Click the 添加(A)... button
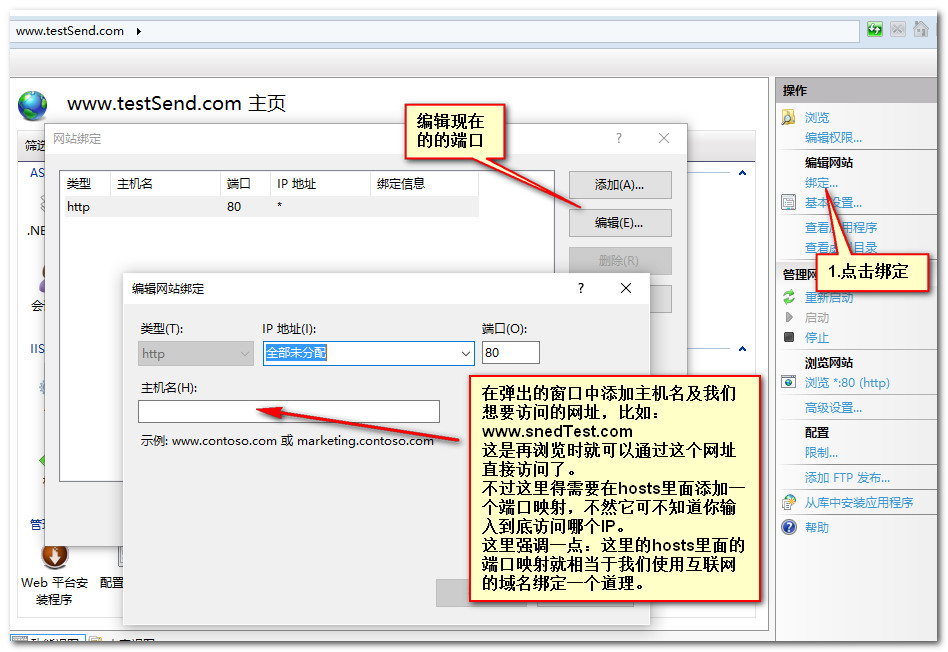948x652 pixels. click(619, 185)
